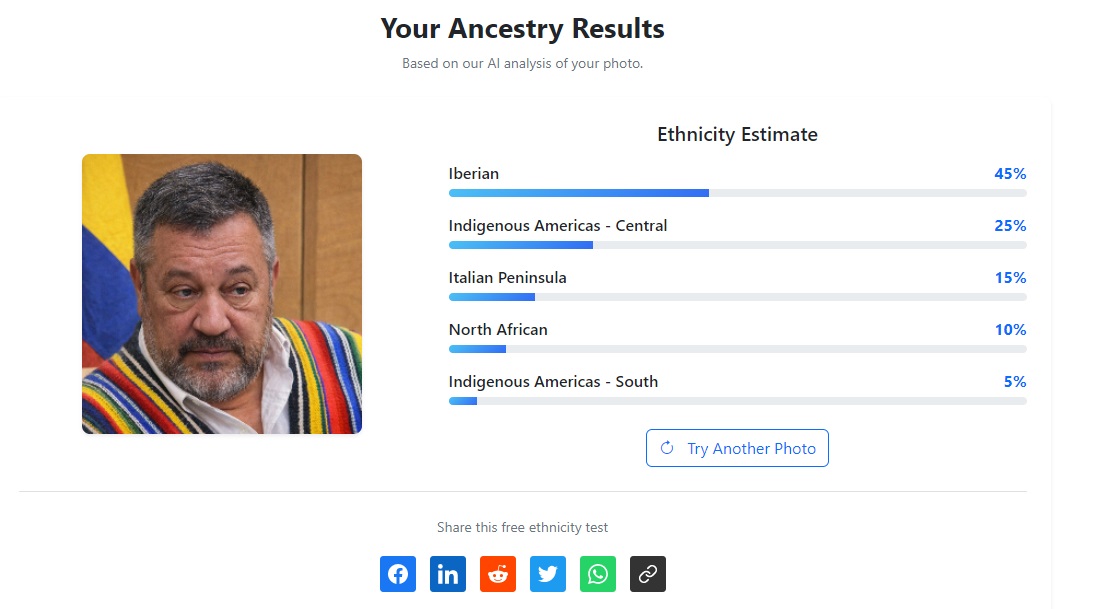1104x609 pixels.
Task: Click the North African label
Action: pyautogui.click(x=498, y=330)
